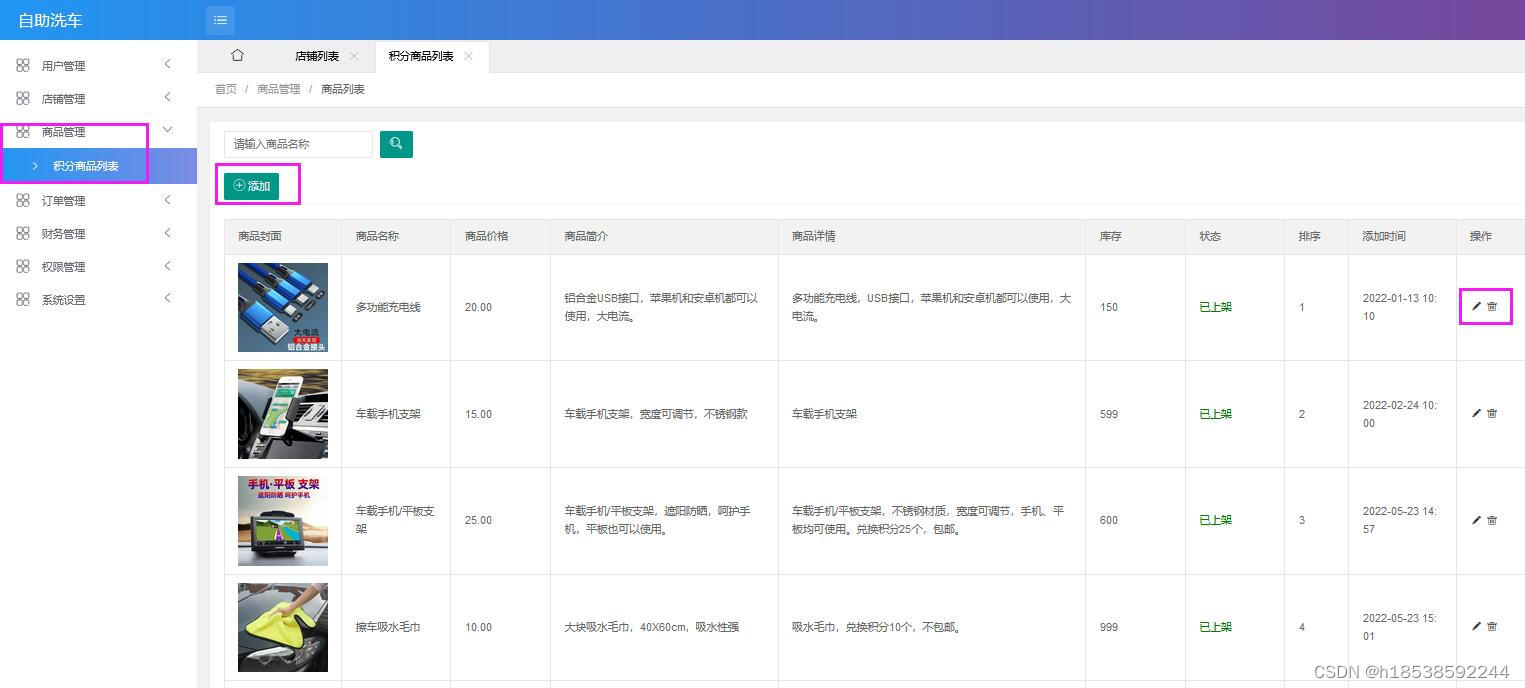Viewport: 1525px width, 688px height.
Task: Click the sidebar collapse menu icon
Action: click(x=220, y=20)
